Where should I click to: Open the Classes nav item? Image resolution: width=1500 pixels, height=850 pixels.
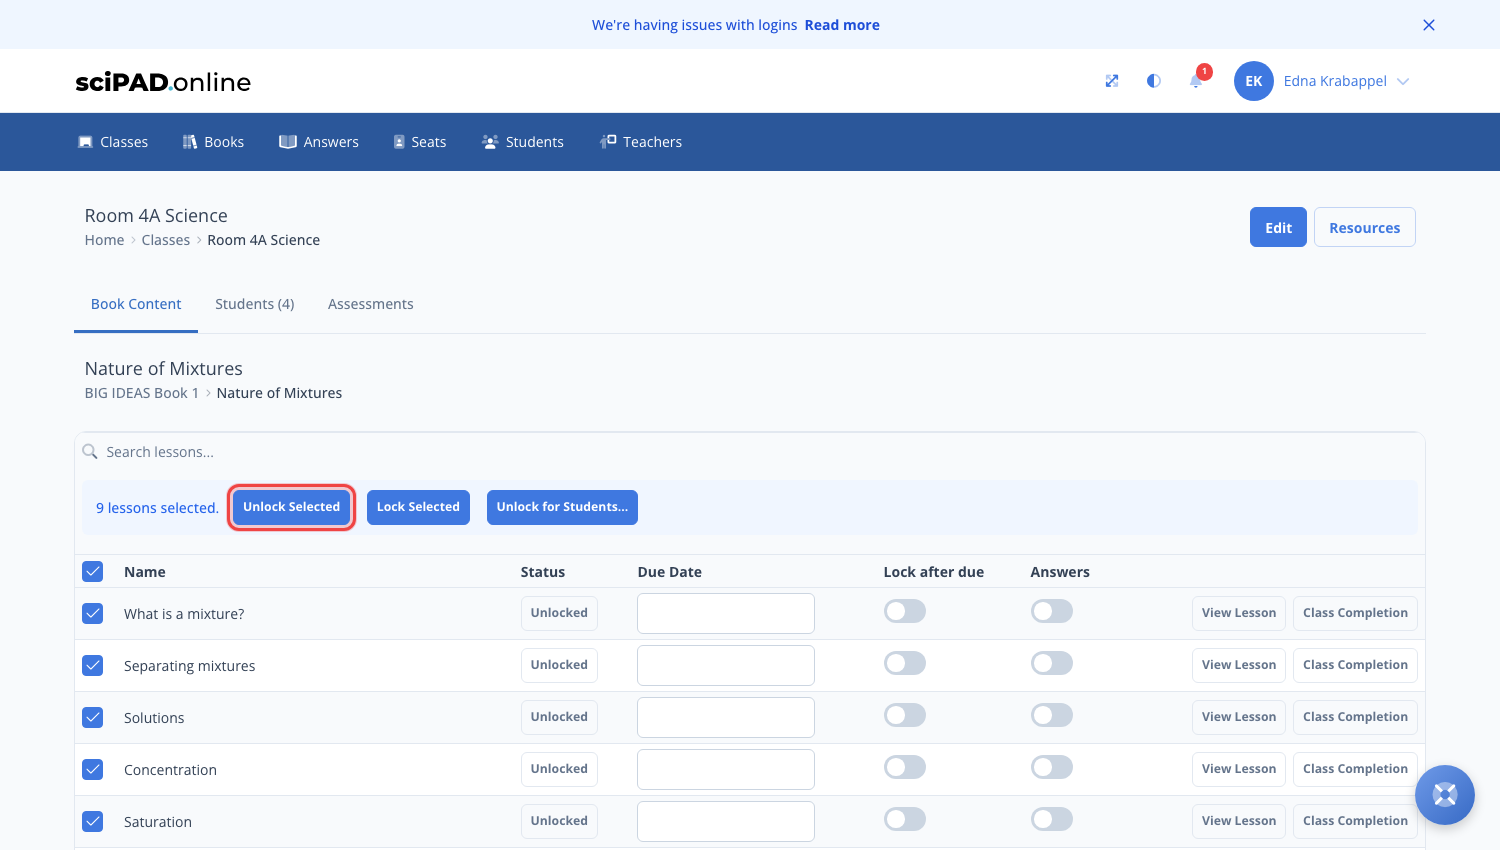[x=113, y=142]
